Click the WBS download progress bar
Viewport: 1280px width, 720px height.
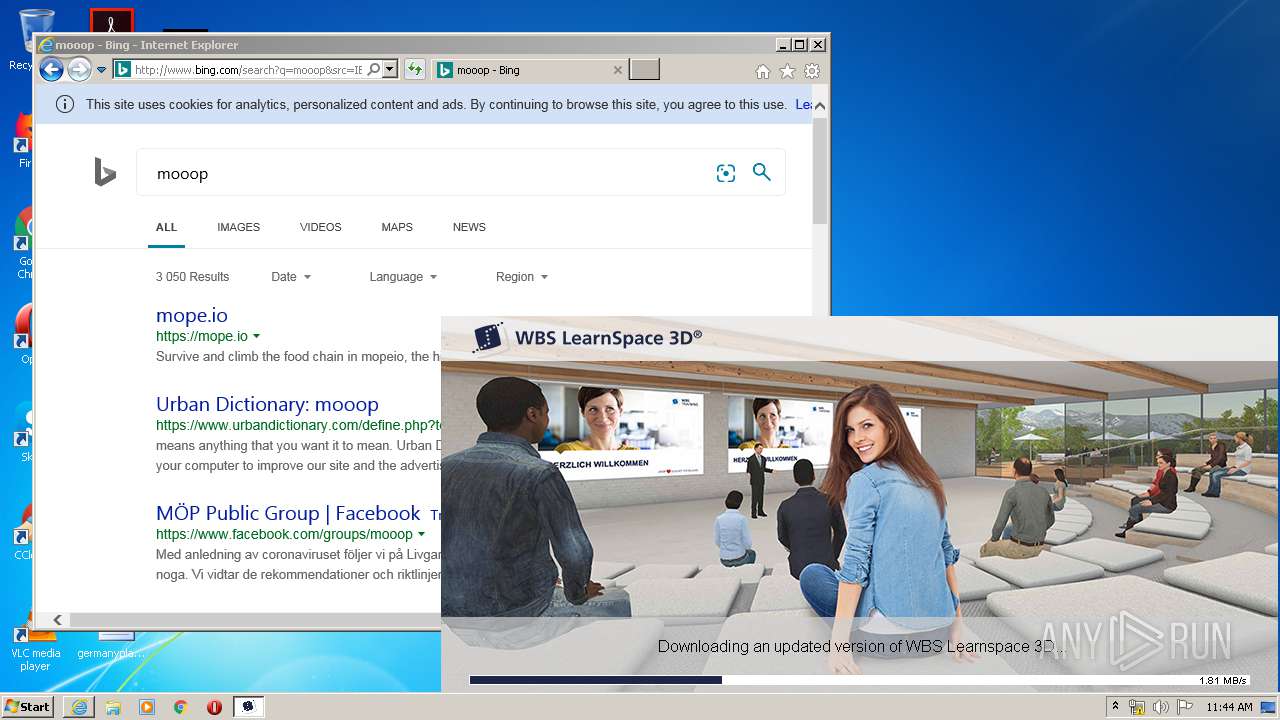coord(859,680)
